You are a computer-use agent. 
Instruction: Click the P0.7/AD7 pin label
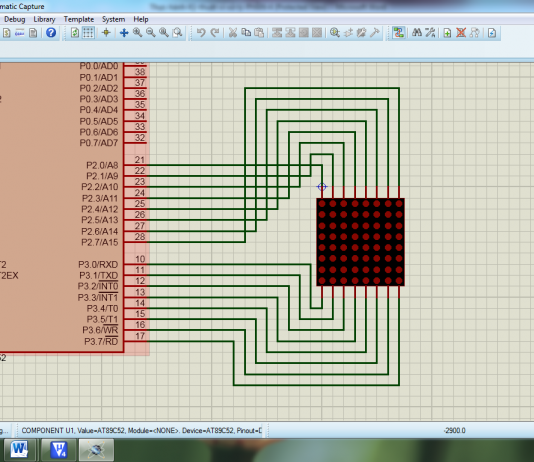click(x=99, y=143)
